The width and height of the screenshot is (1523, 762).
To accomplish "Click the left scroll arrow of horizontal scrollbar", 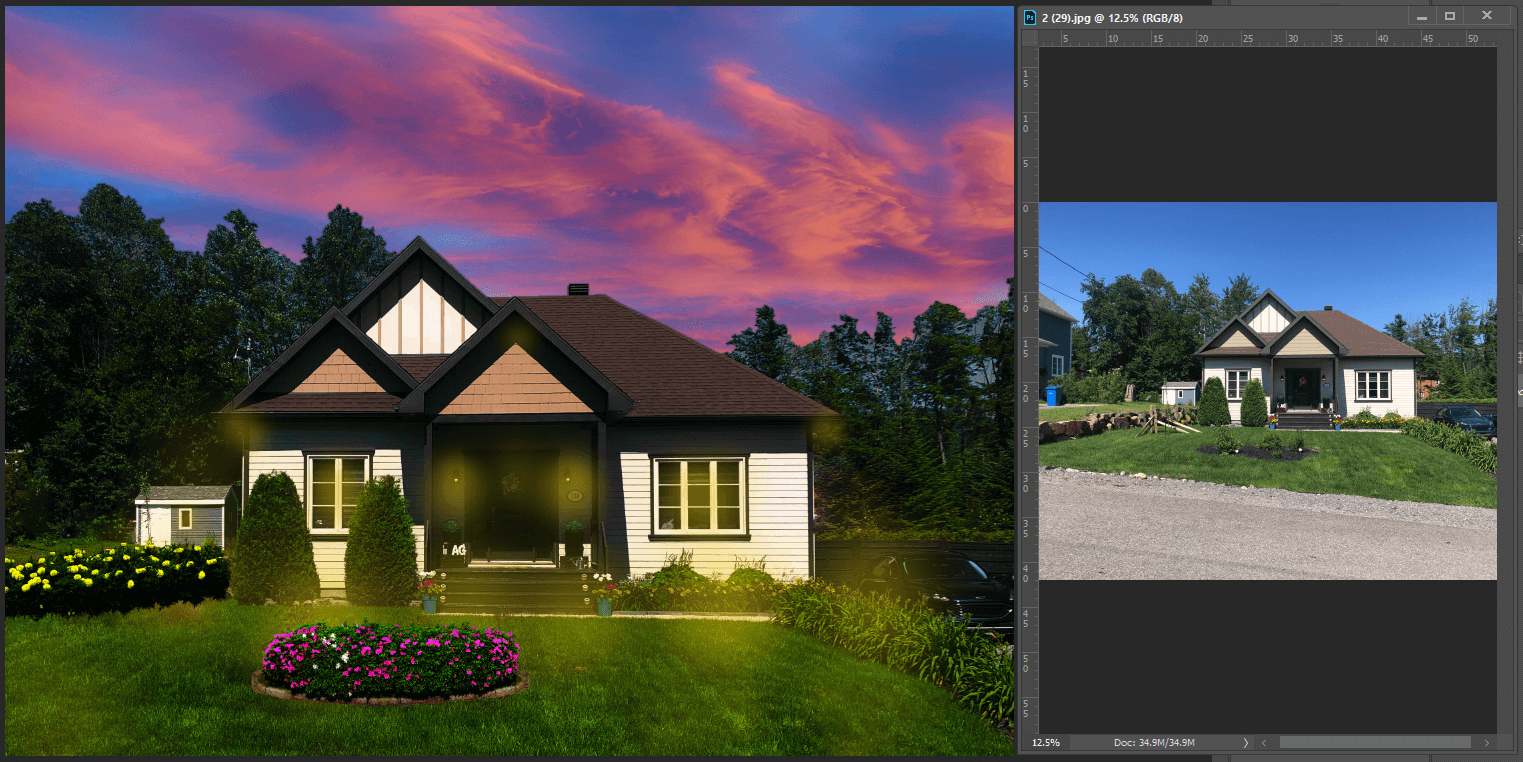I will click(1265, 743).
